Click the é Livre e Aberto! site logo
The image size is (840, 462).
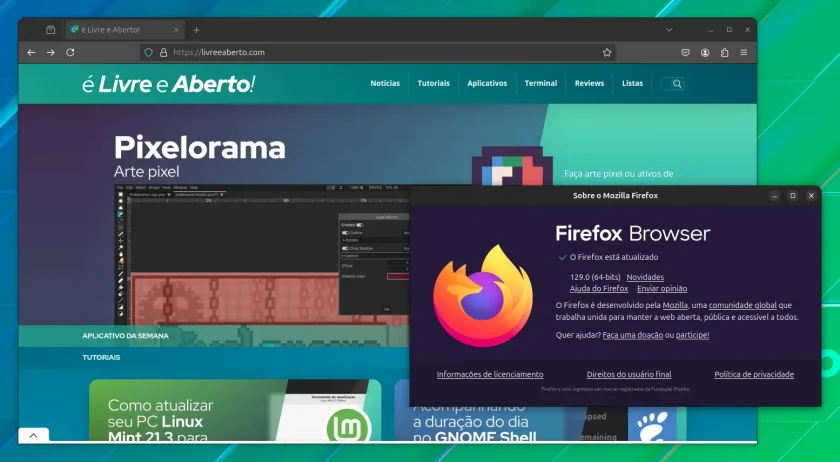pyautogui.click(x=168, y=84)
